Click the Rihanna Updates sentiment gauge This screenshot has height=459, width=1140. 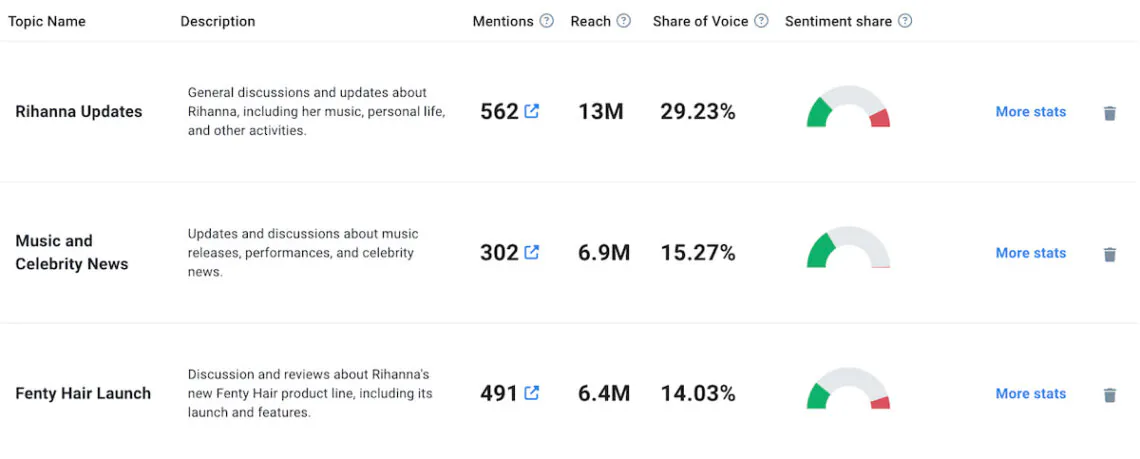pos(848,108)
